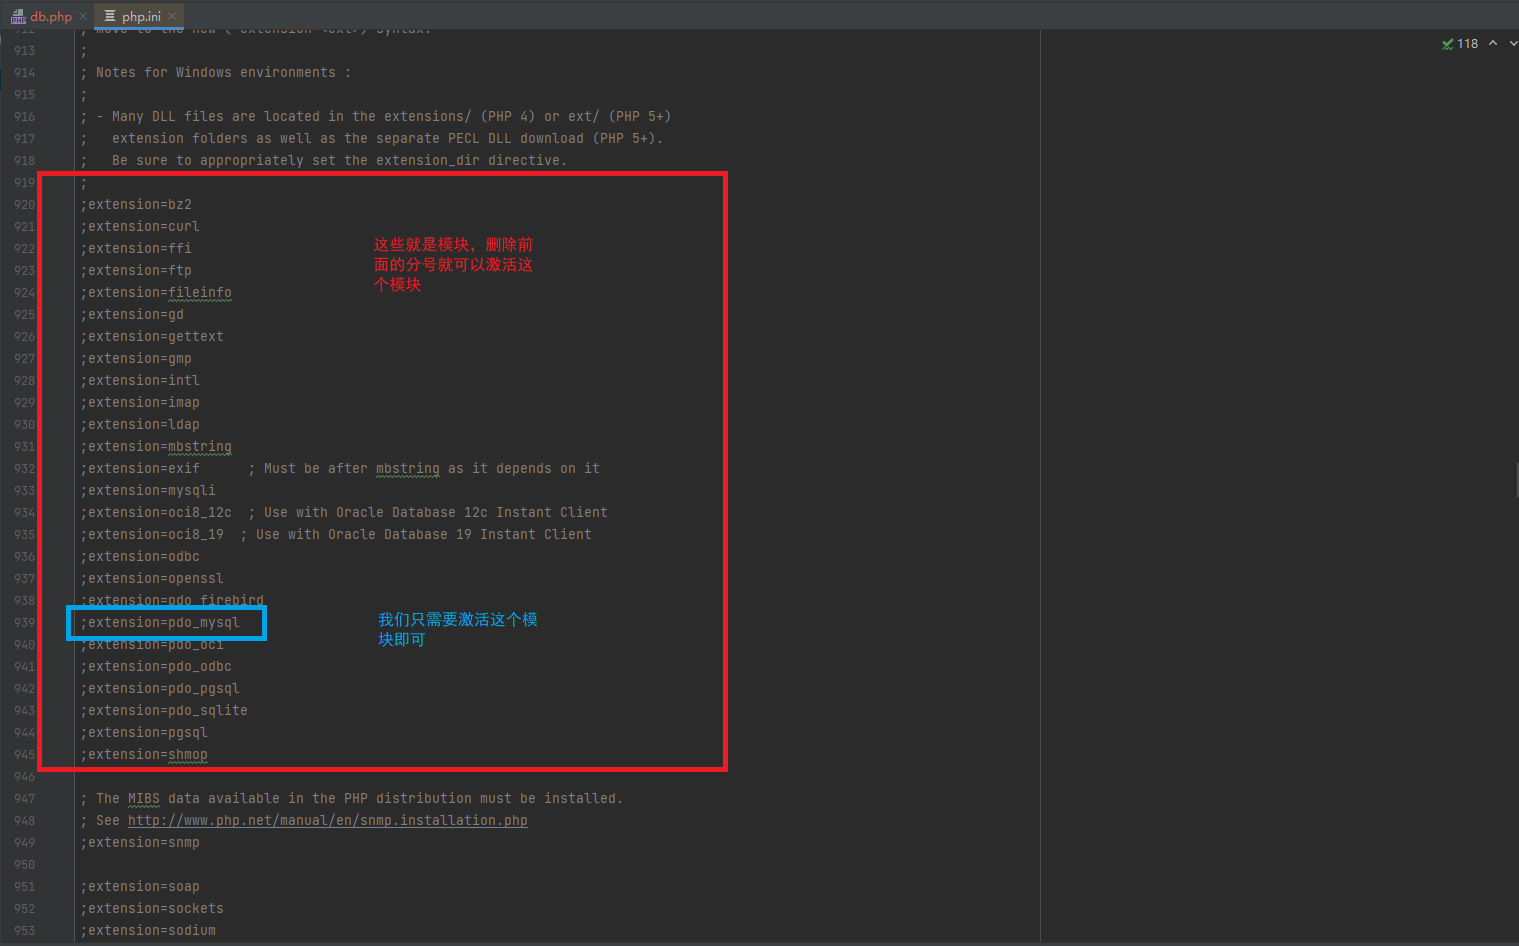Click gutter line number 947
This screenshot has height=946, width=1519.
tap(25, 799)
